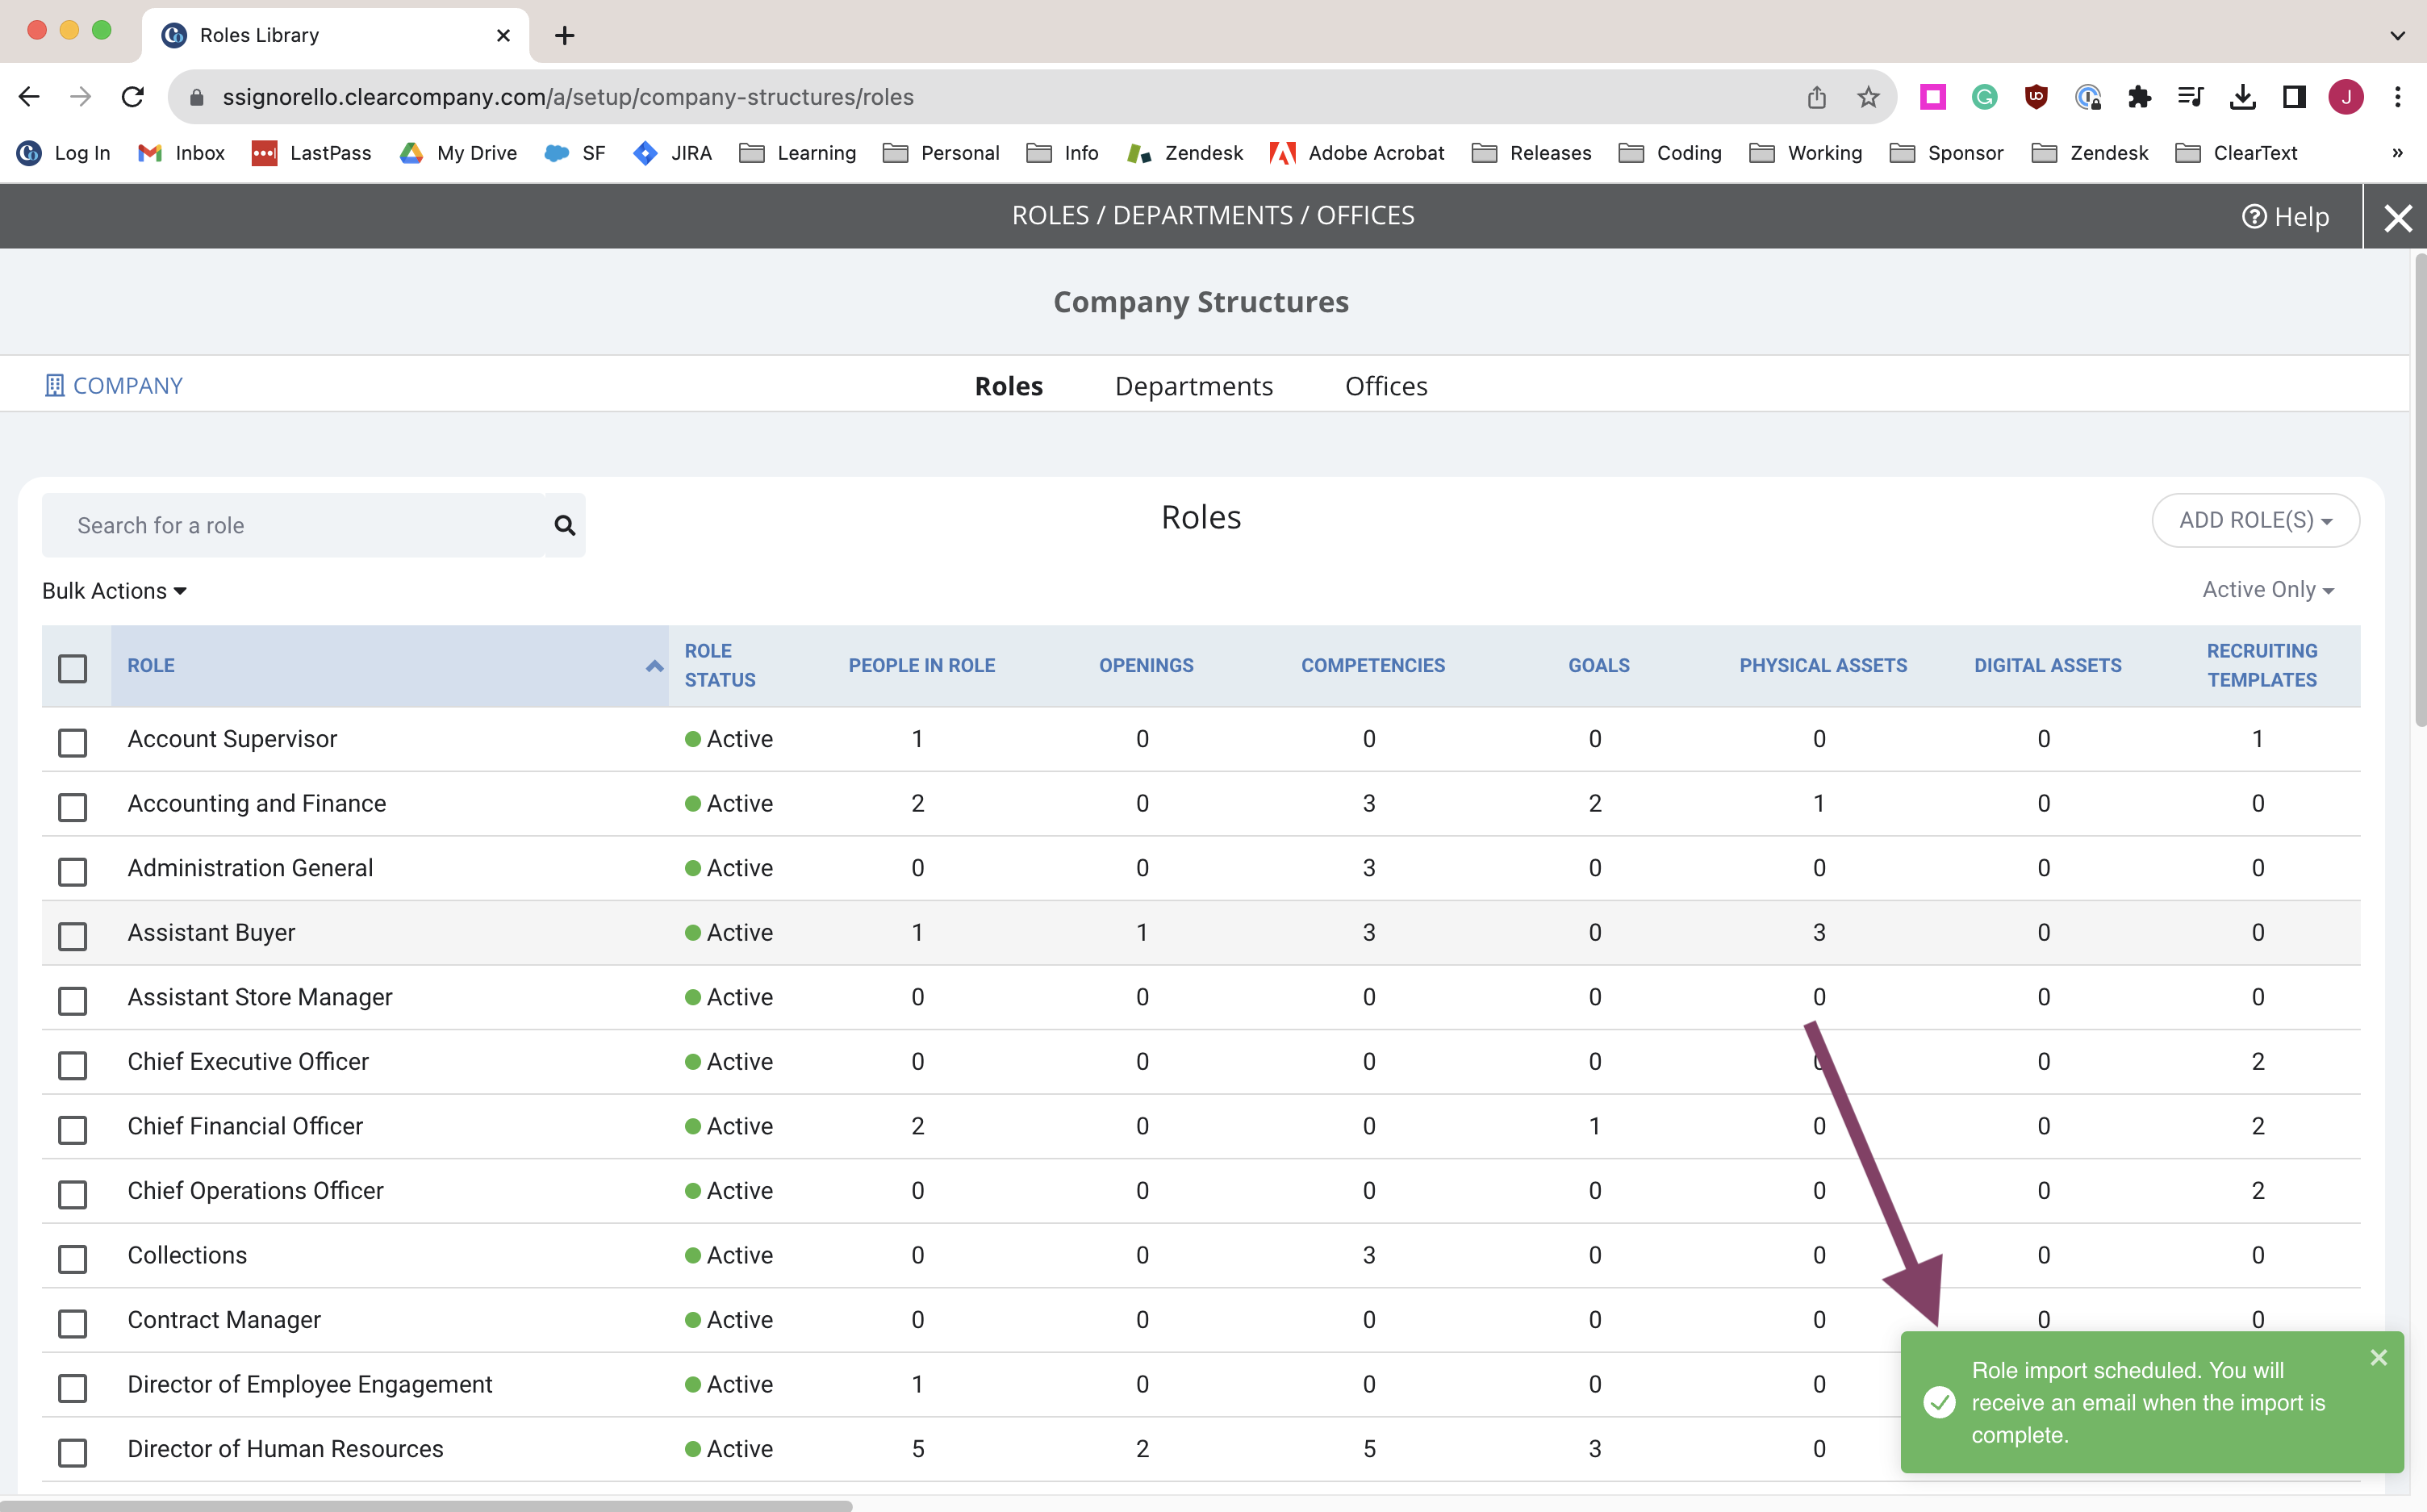The width and height of the screenshot is (2427, 1512).
Task: Close the Roles Library tab
Action: 503,35
